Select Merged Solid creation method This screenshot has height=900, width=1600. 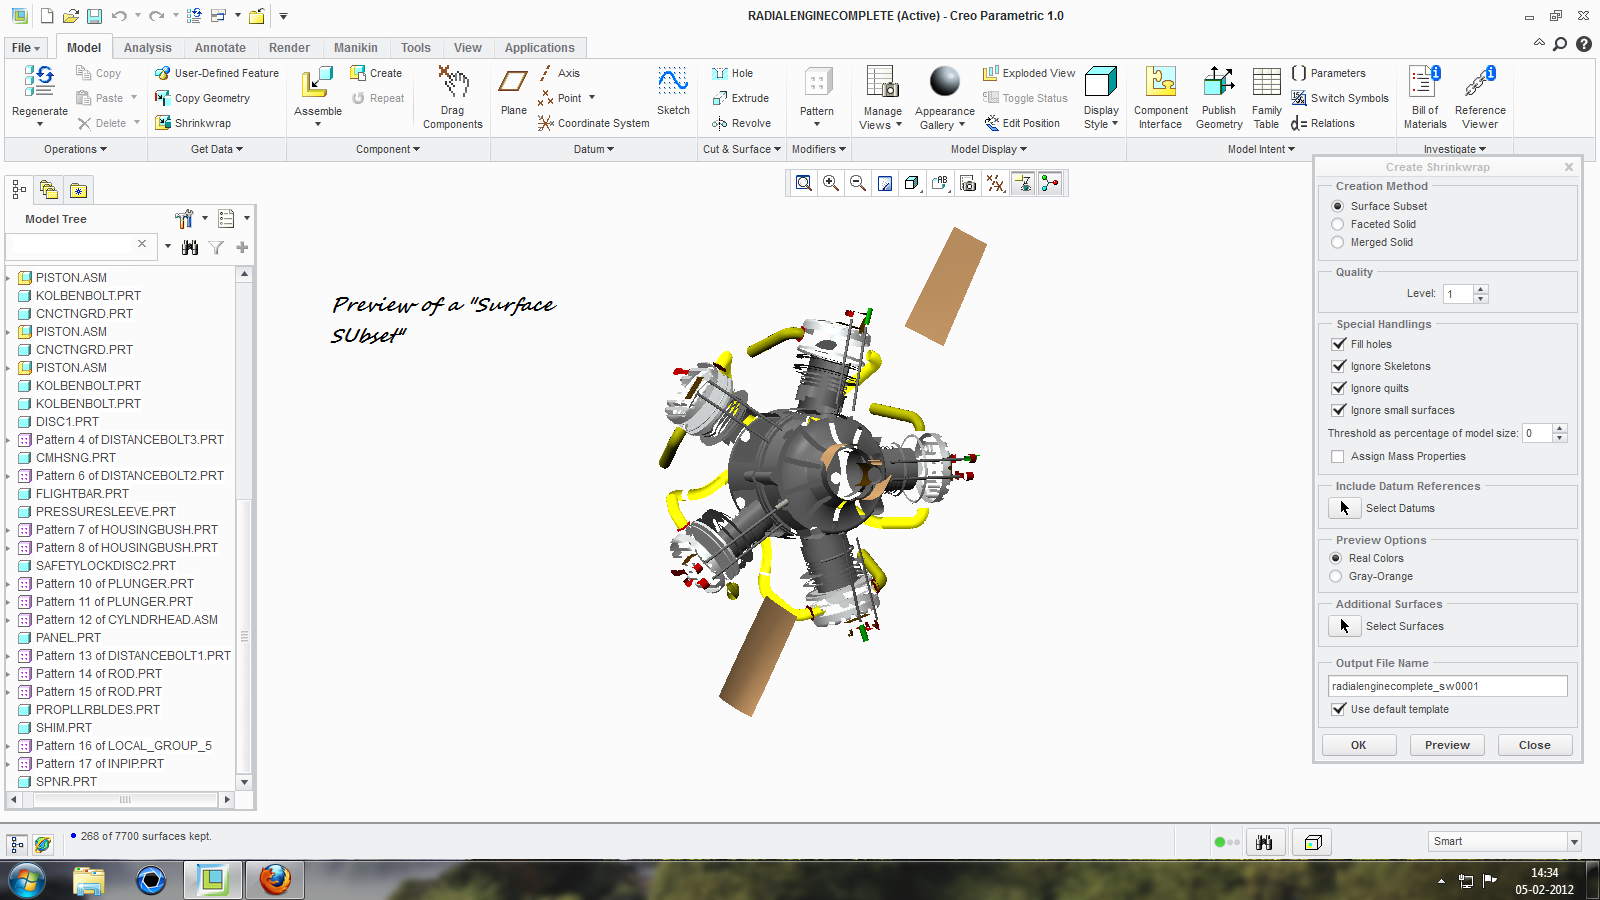[1338, 242]
